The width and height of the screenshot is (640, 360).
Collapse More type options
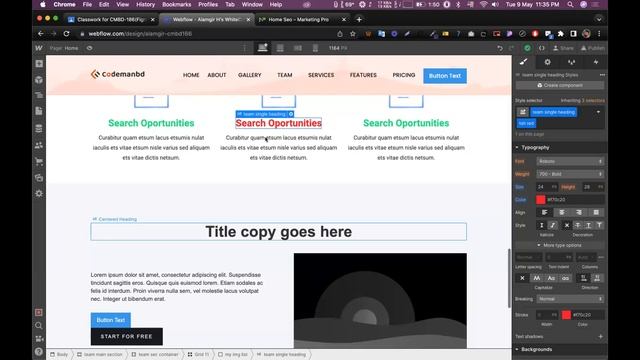[x=559, y=245]
